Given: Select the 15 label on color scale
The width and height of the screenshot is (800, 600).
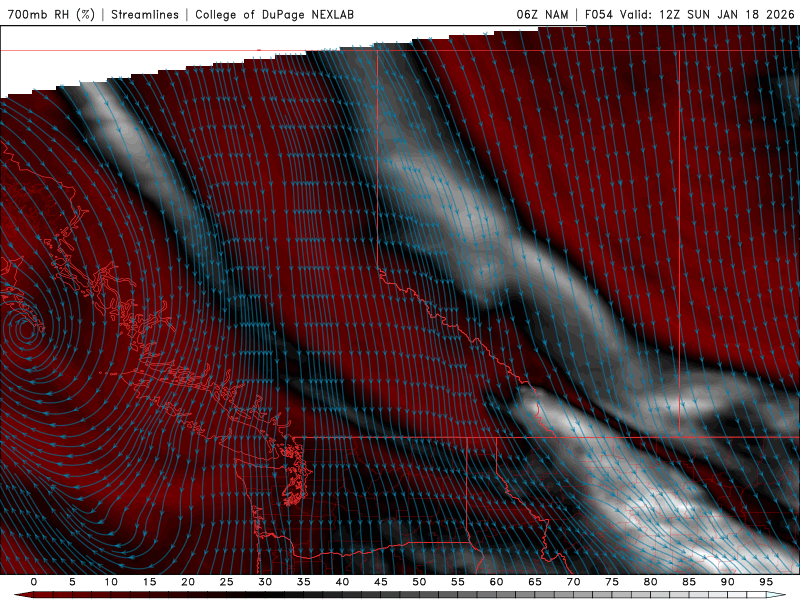Looking at the screenshot, I should (x=149, y=582).
